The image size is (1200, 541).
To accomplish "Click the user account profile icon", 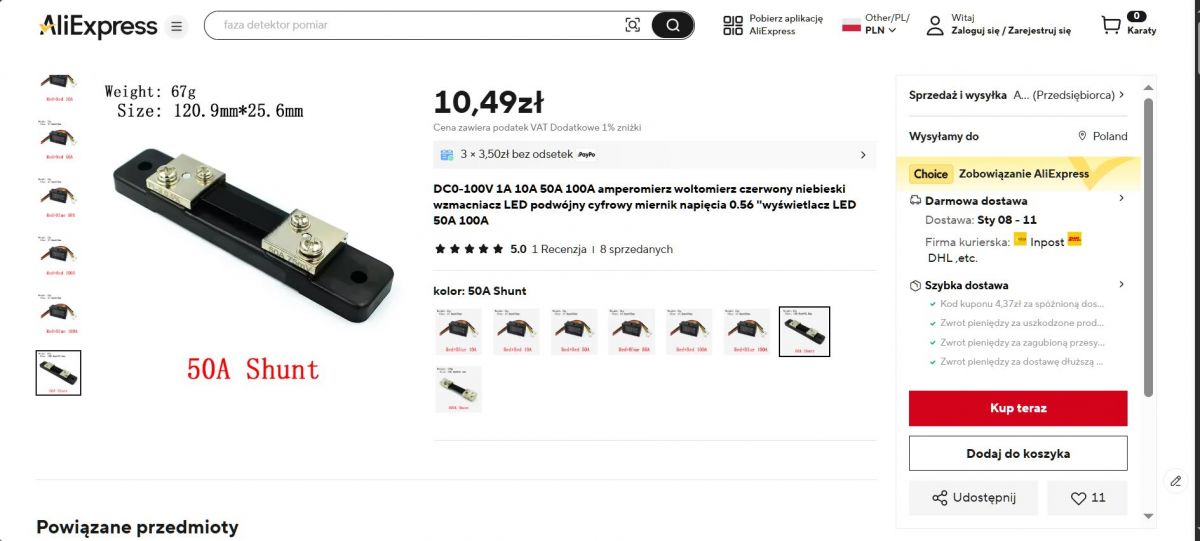I will pyautogui.click(x=934, y=25).
